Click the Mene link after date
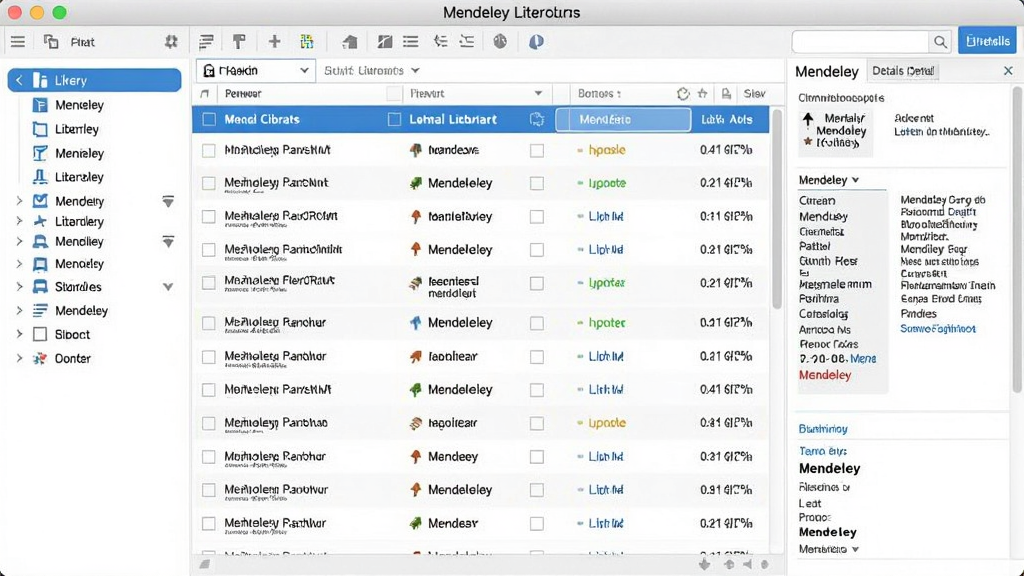Viewport: 1024px width, 576px height. [863, 359]
